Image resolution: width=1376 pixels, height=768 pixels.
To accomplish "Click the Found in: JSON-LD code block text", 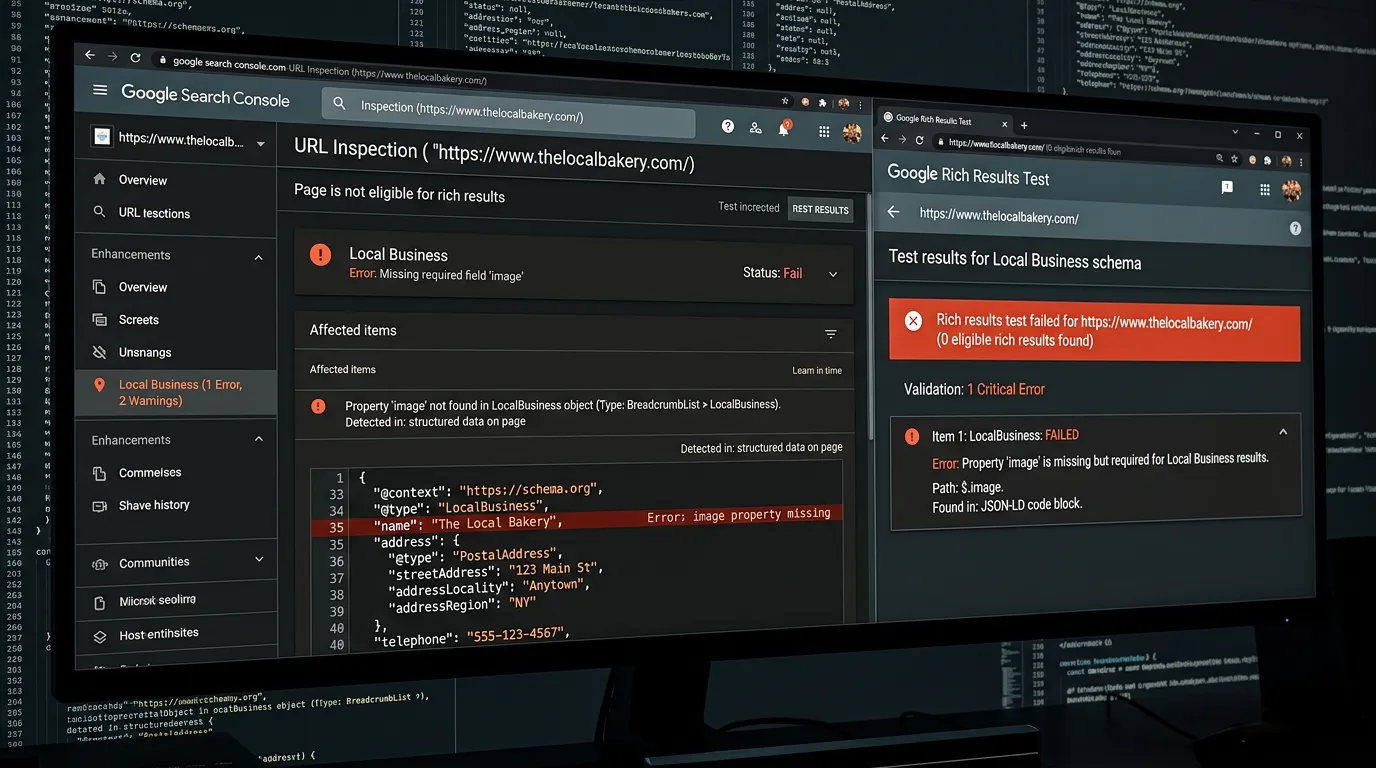I will coord(1008,505).
